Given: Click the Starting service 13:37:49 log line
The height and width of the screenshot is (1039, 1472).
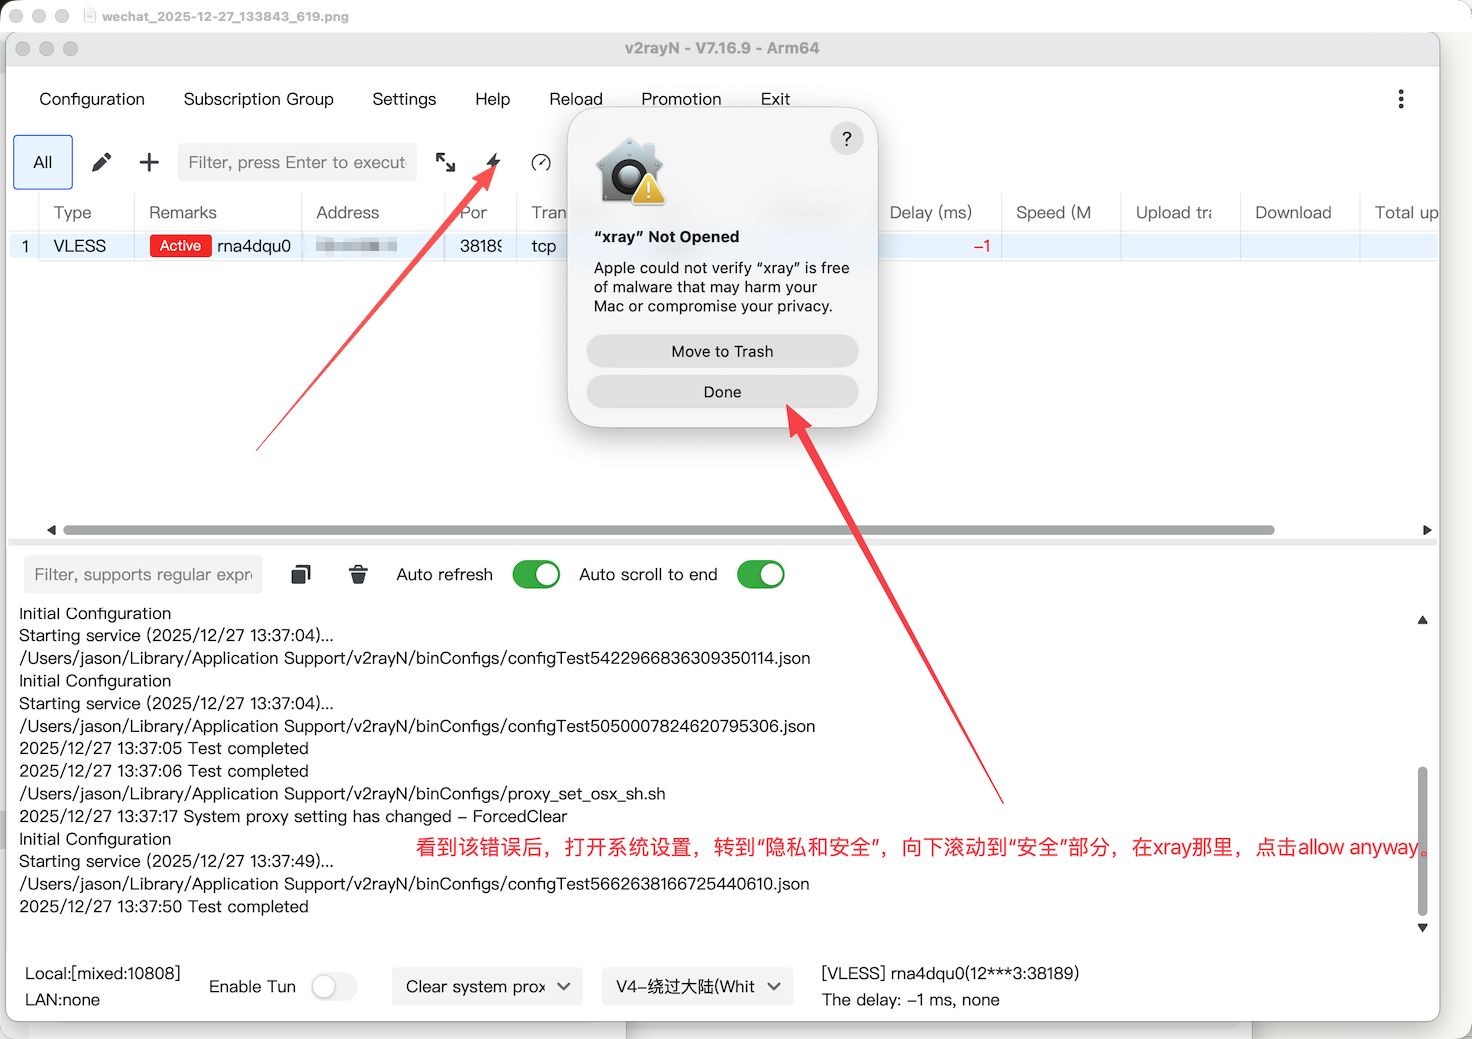Looking at the screenshot, I should (x=176, y=861).
